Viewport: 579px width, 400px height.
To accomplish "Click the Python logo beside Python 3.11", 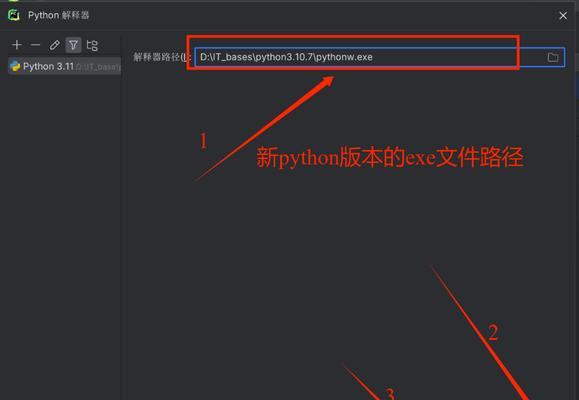I will [x=15, y=66].
